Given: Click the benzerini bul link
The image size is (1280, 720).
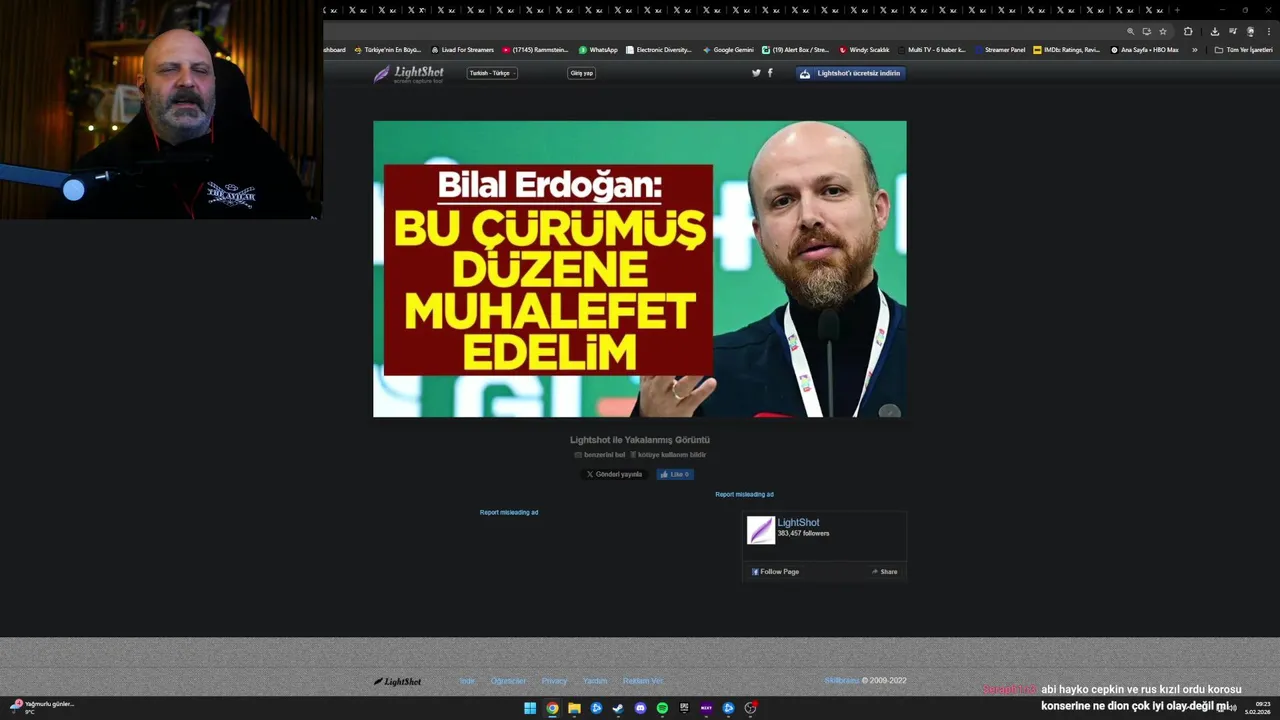Looking at the screenshot, I should [600, 455].
